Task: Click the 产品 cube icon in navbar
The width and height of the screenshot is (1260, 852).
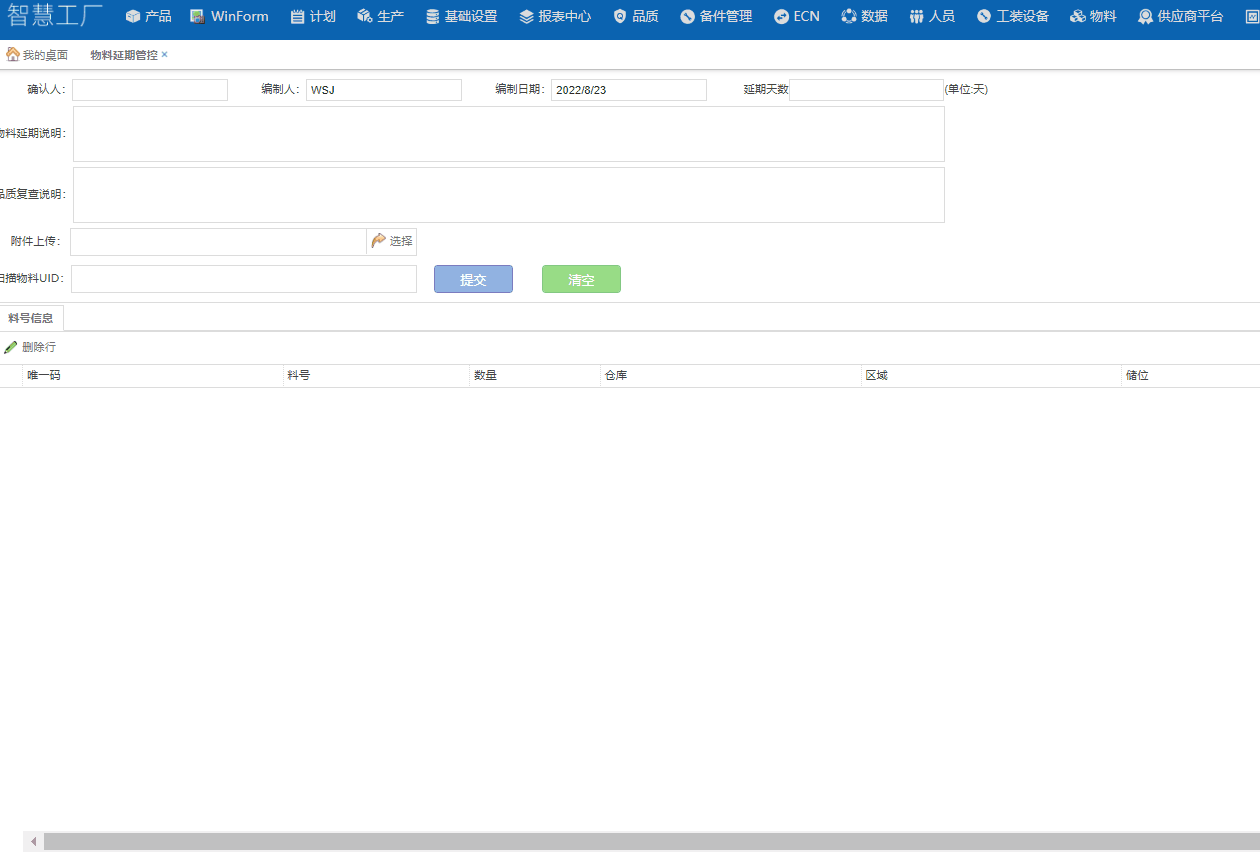Action: tap(132, 17)
